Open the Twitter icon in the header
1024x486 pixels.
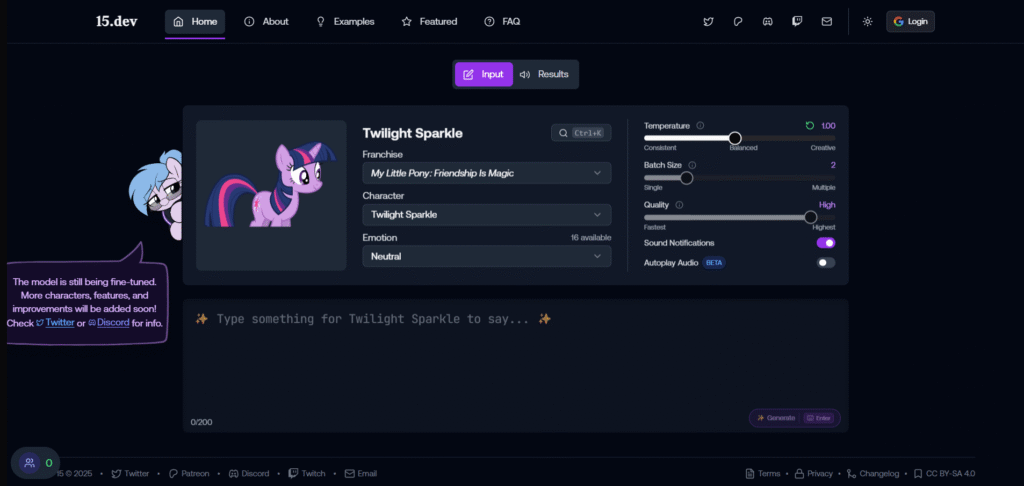(x=708, y=21)
